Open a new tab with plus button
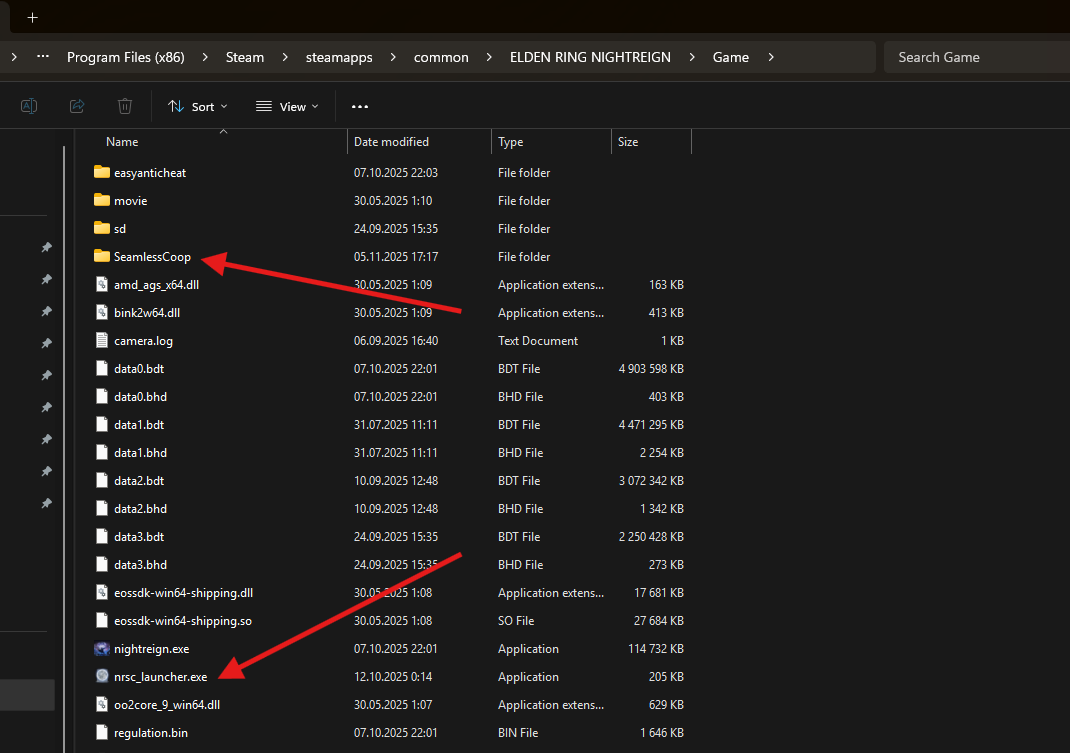This screenshot has width=1070, height=753. [32, 17]
